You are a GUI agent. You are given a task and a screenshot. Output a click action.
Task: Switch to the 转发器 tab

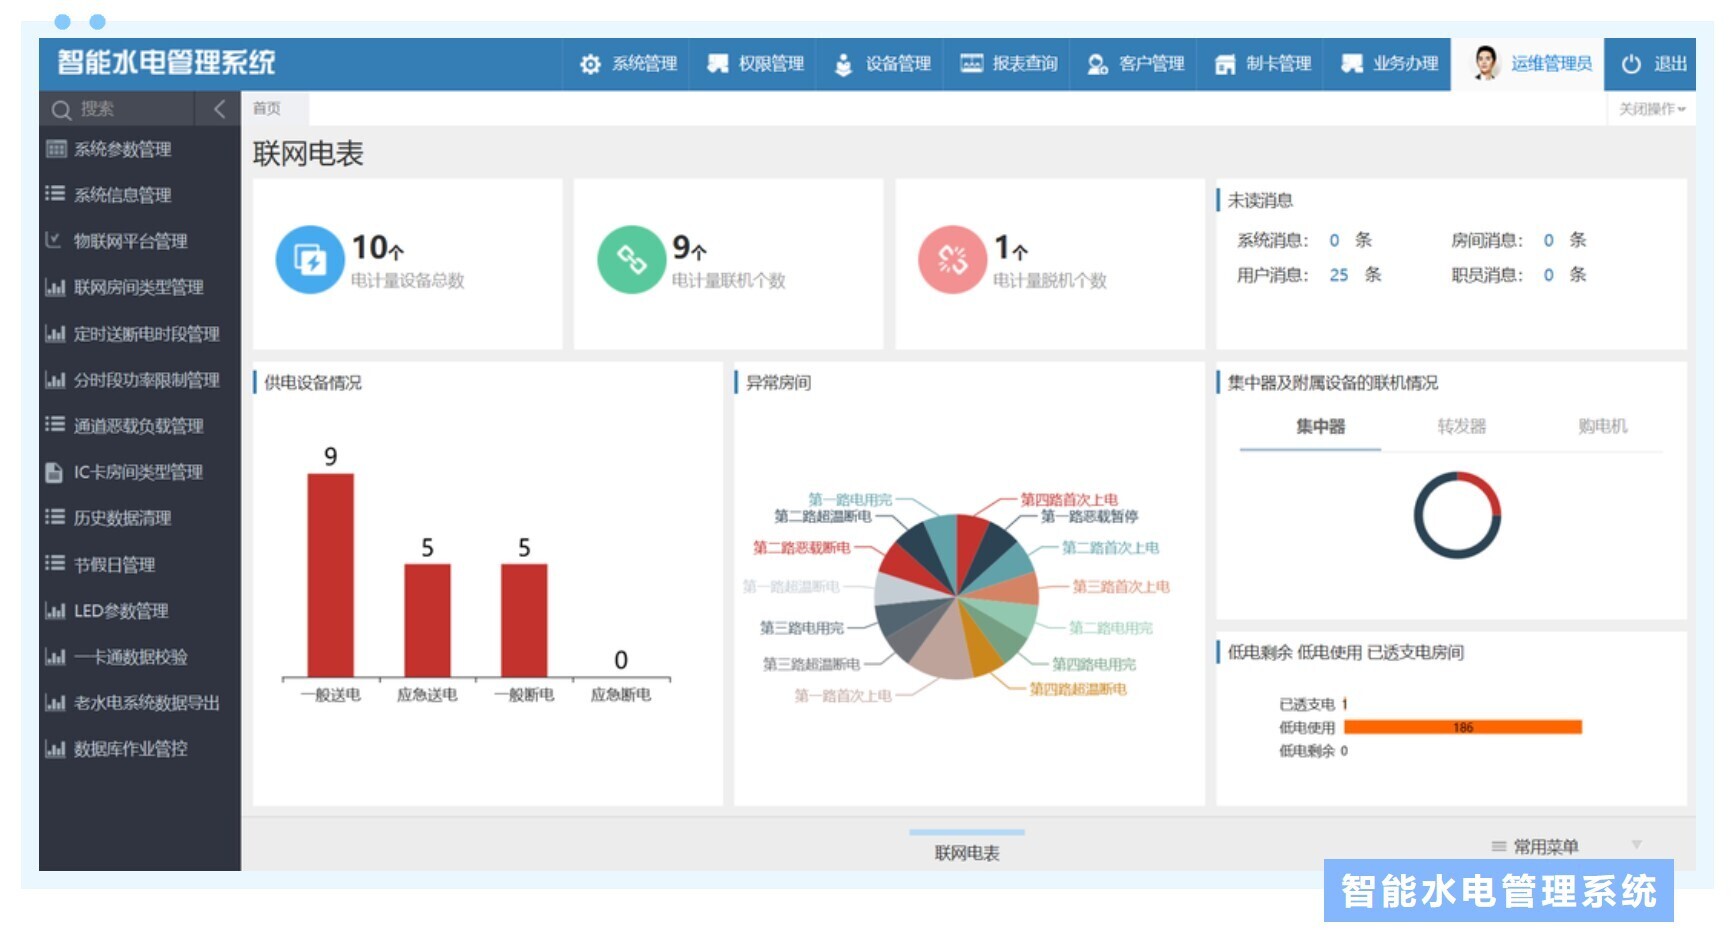(1461, 427)
